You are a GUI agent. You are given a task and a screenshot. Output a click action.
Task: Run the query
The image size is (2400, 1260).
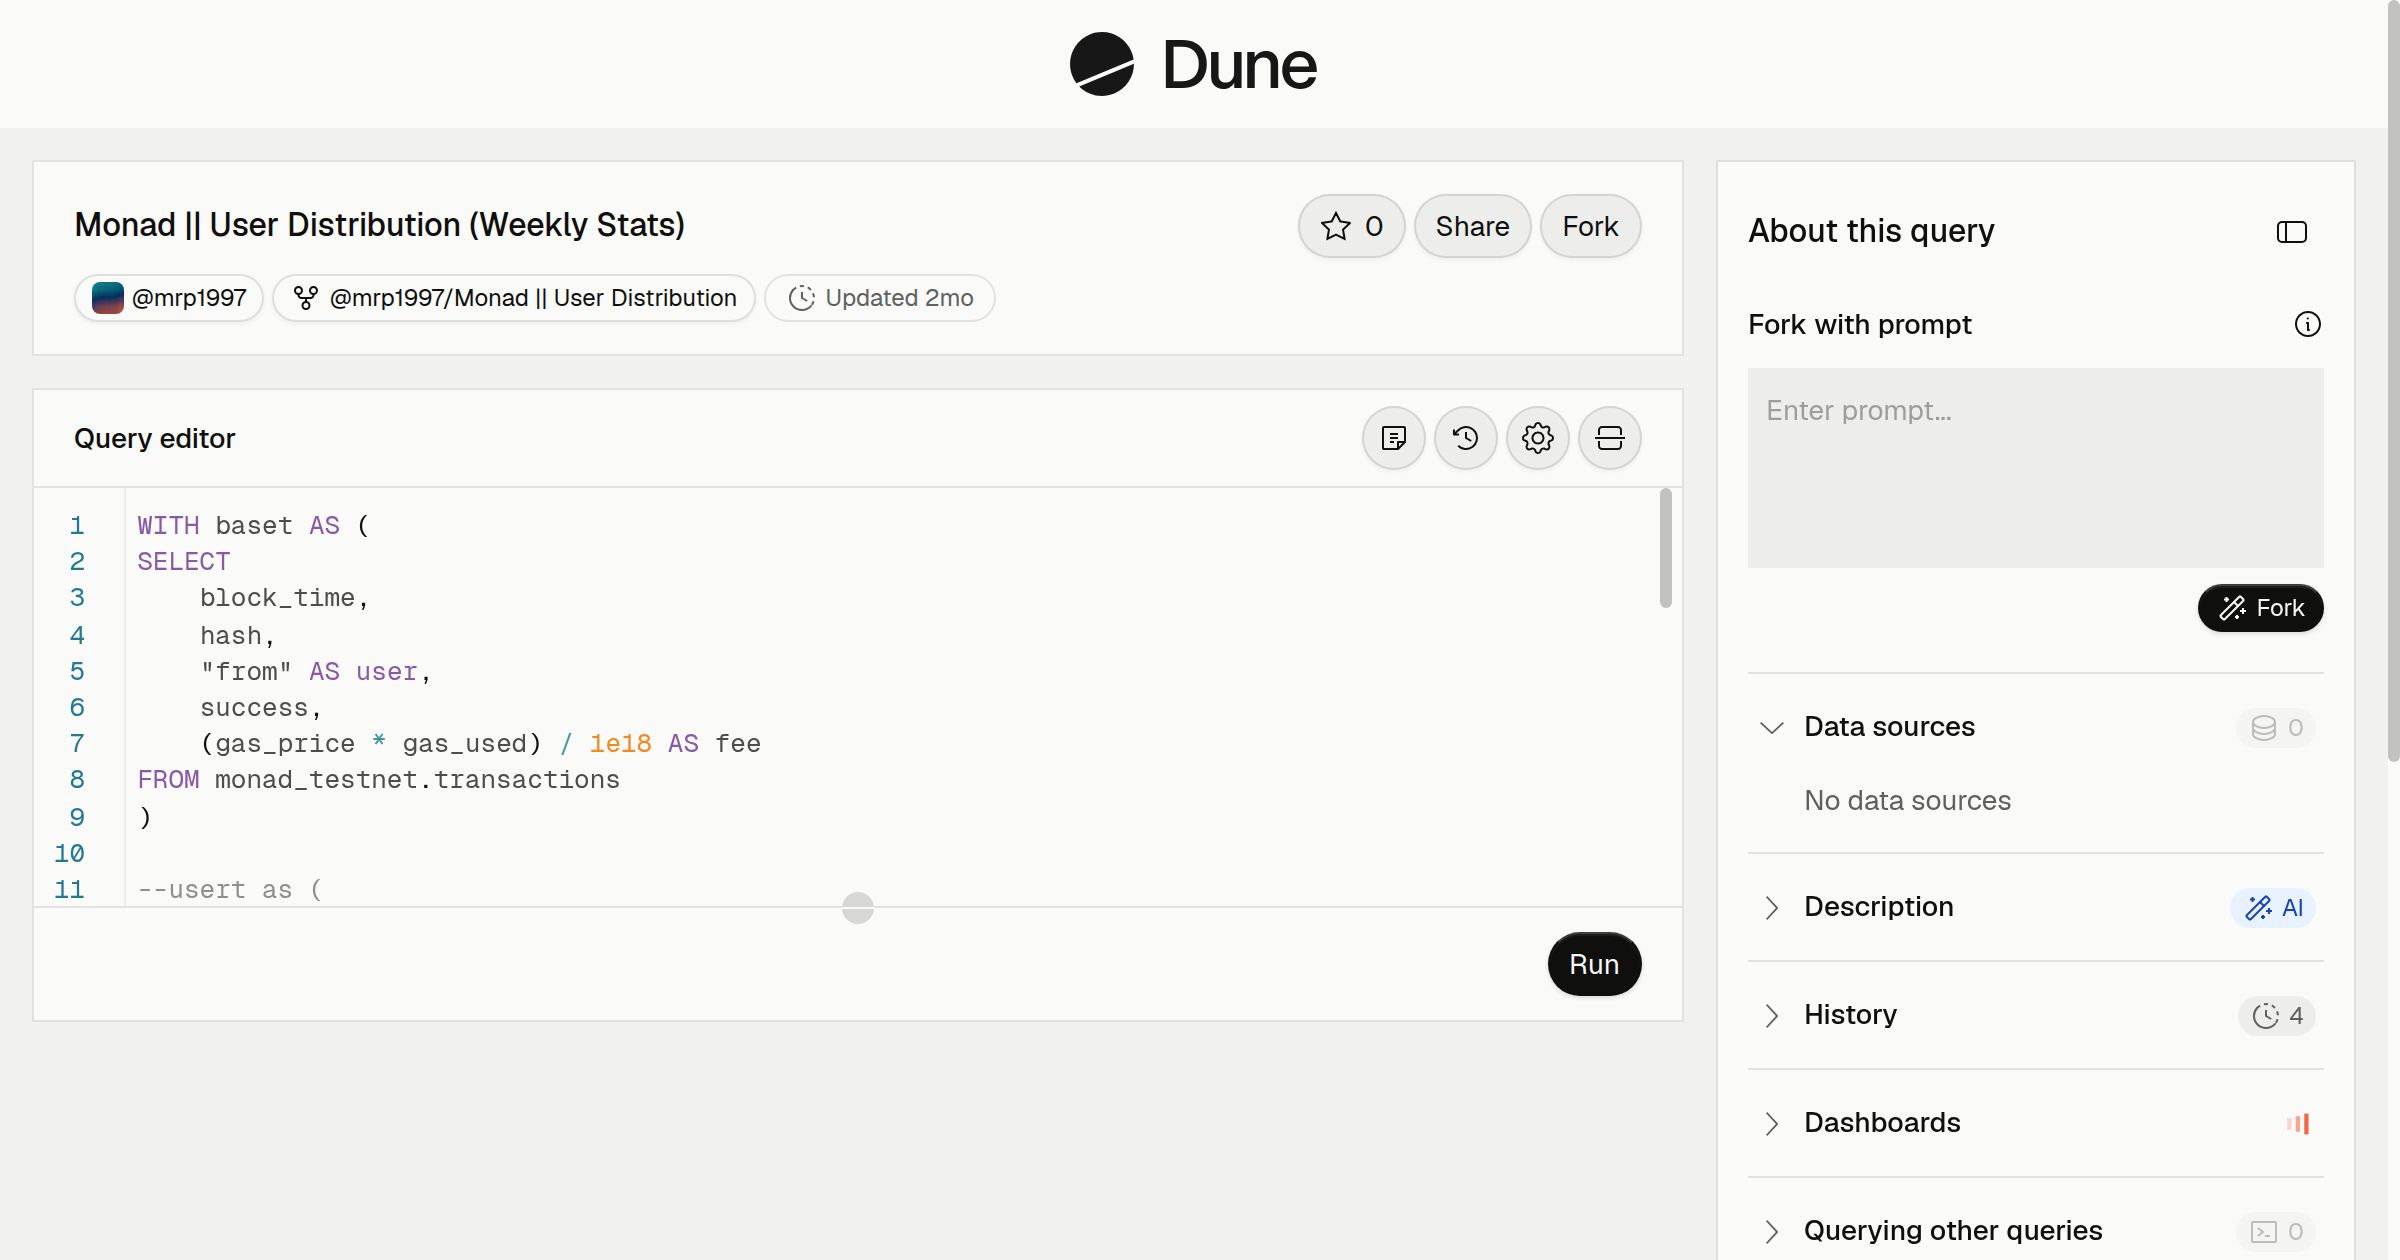(x=1594, y=964)
